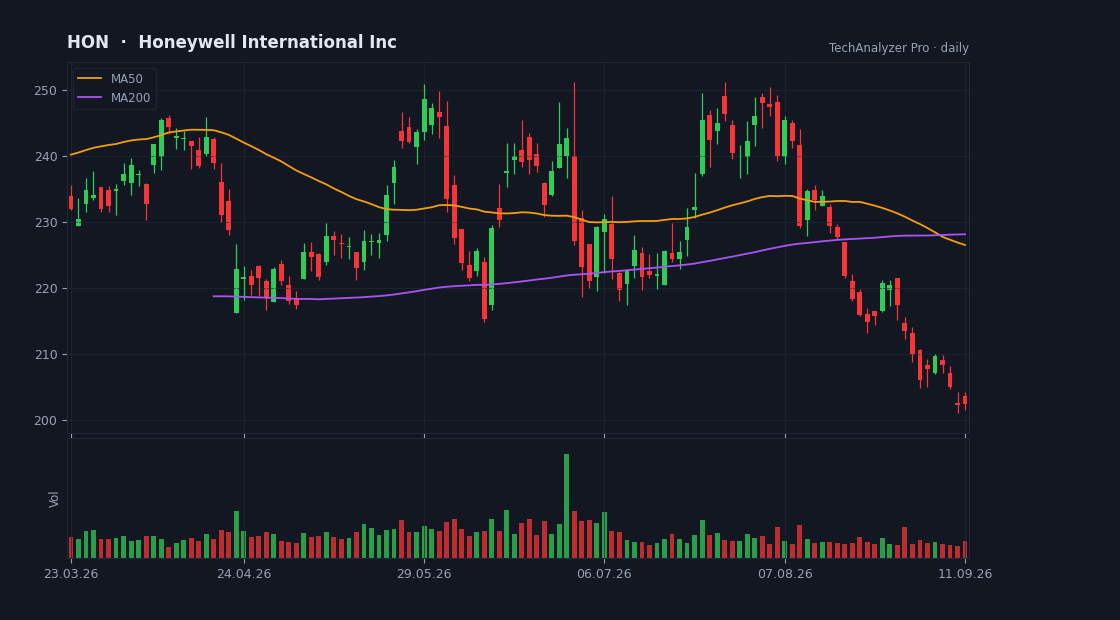Click the Vol axis label
Screen dimensions: 1120x620
pos(54,499)
